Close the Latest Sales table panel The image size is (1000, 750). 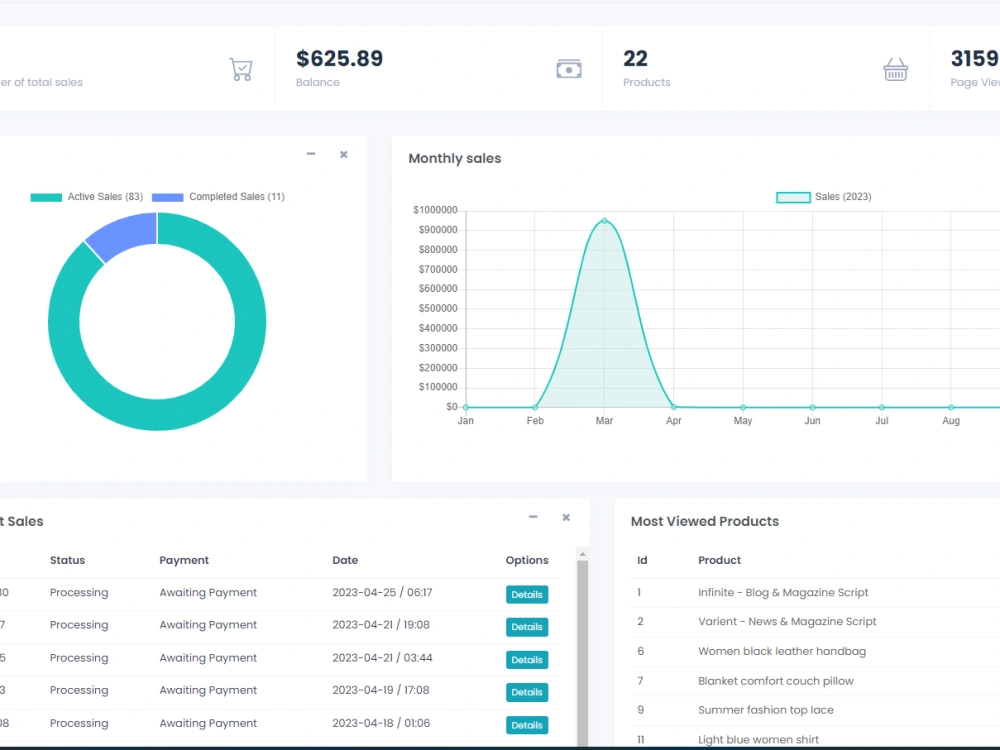click(566, 517)
